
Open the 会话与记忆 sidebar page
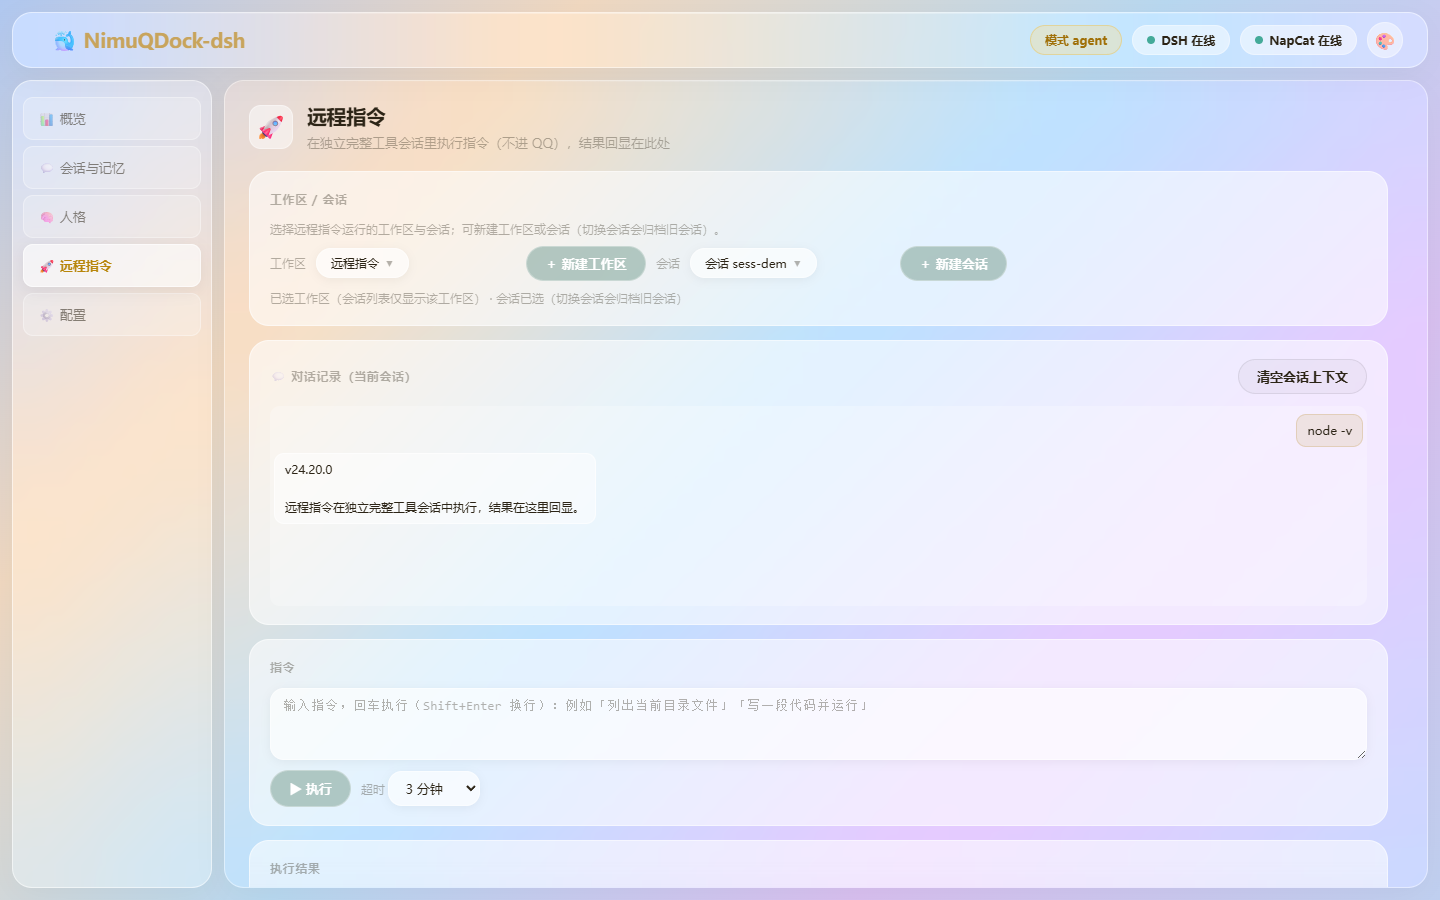click(112, 168)
